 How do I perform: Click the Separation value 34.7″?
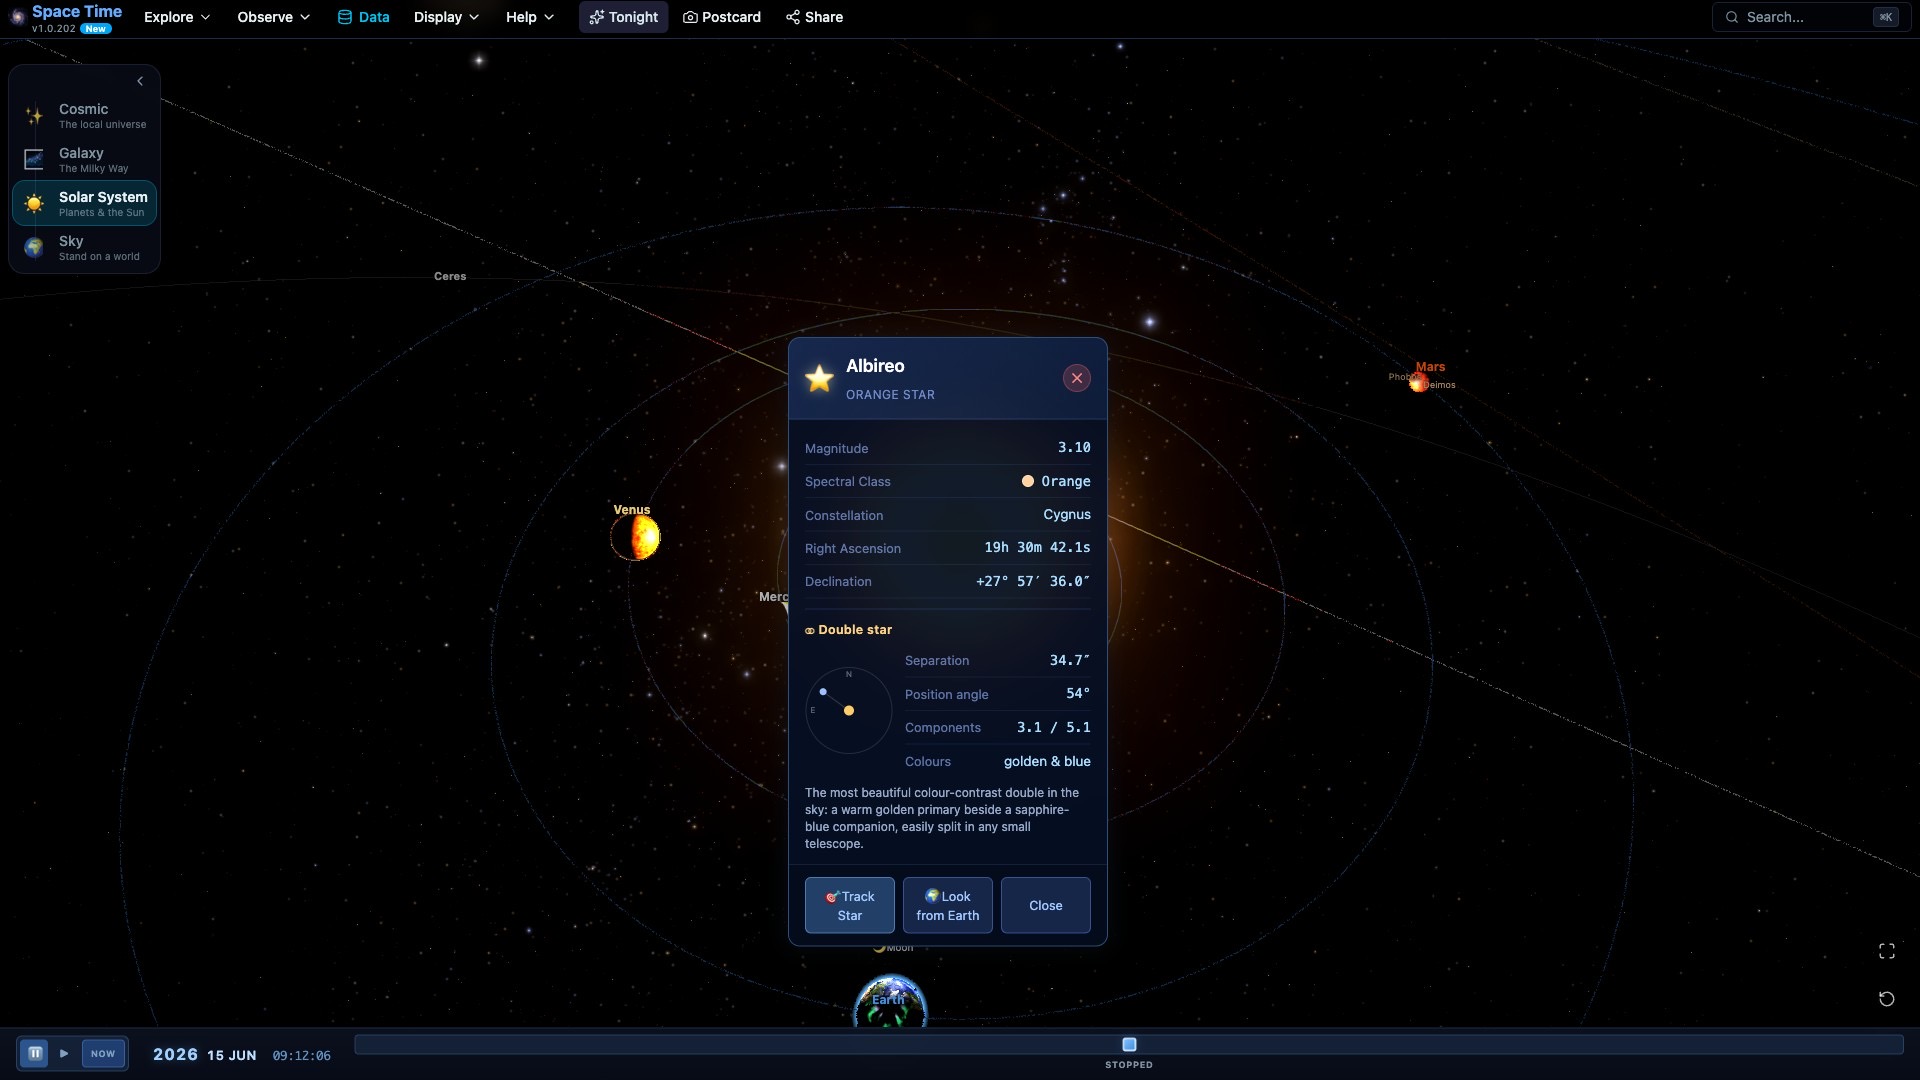pyautogui.click(x=1070, y=660)
